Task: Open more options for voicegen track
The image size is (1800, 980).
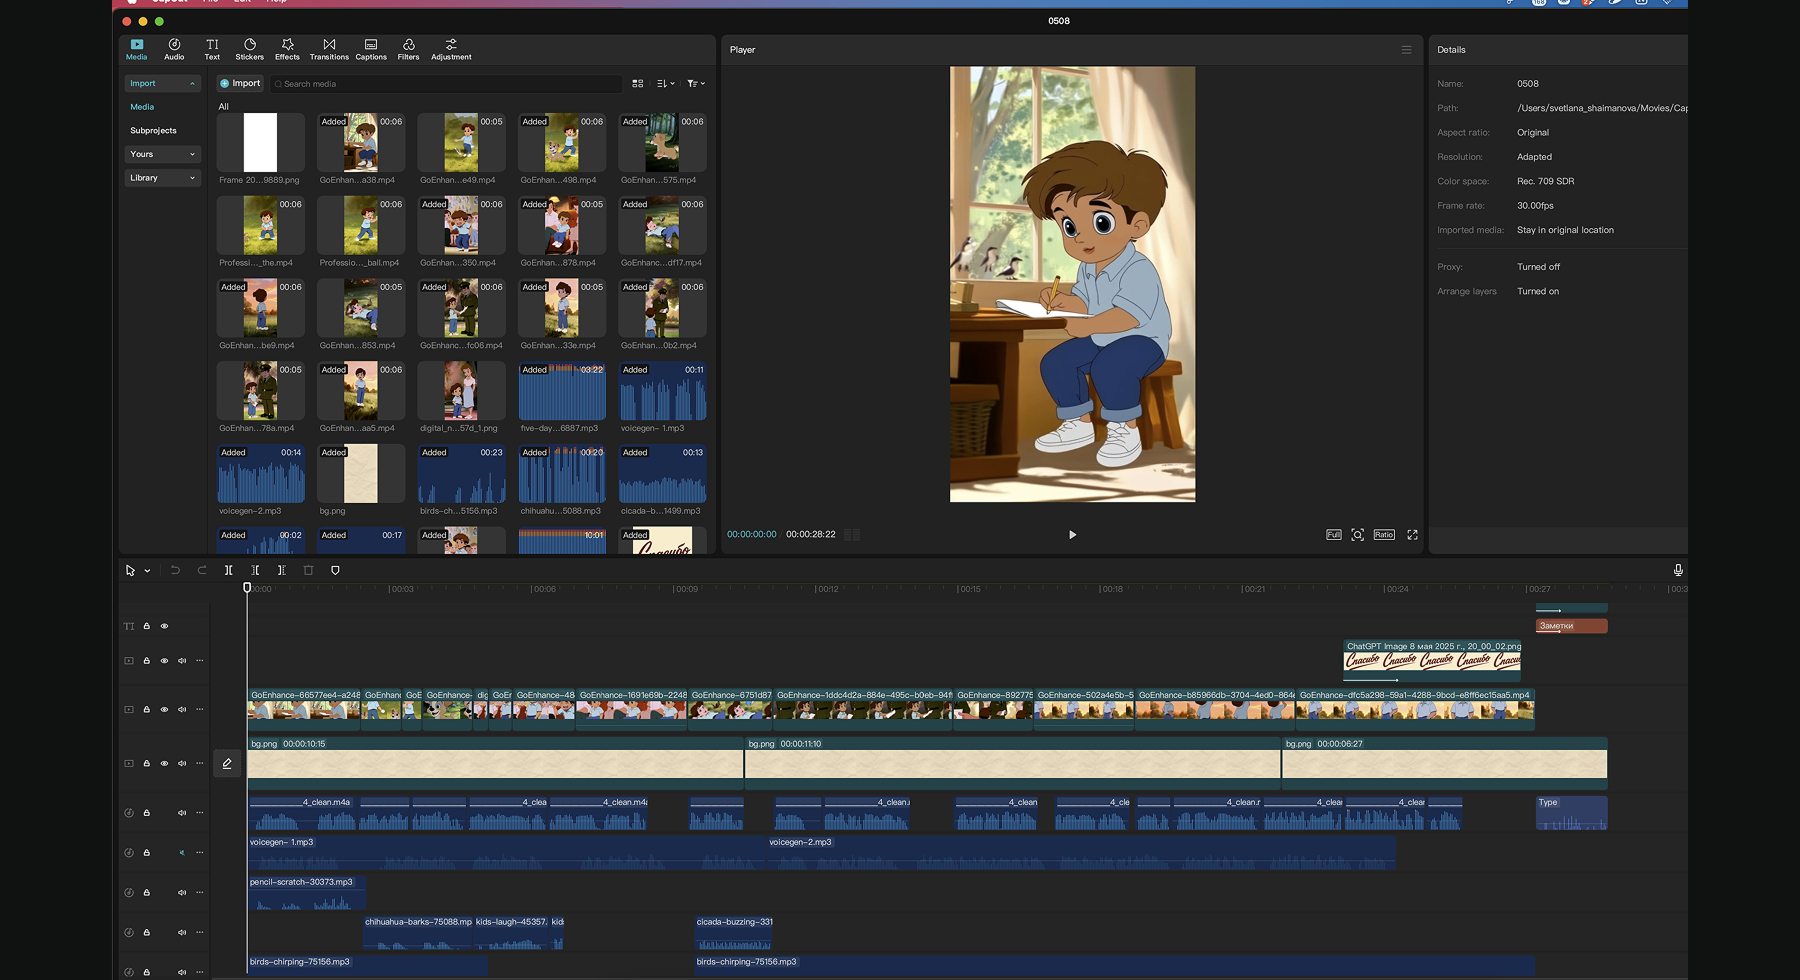Action: [x=200, y=852]
